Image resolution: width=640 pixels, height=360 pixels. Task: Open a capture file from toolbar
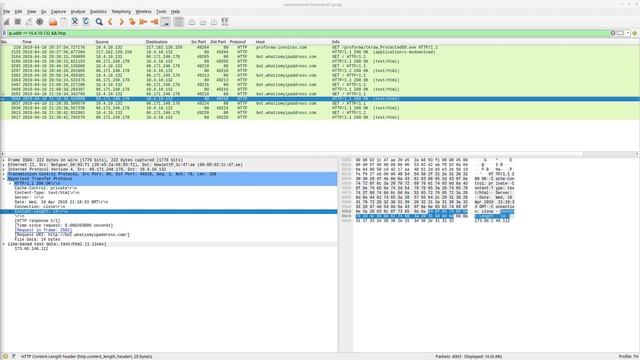pyautogui.click(x=53, y=22)
